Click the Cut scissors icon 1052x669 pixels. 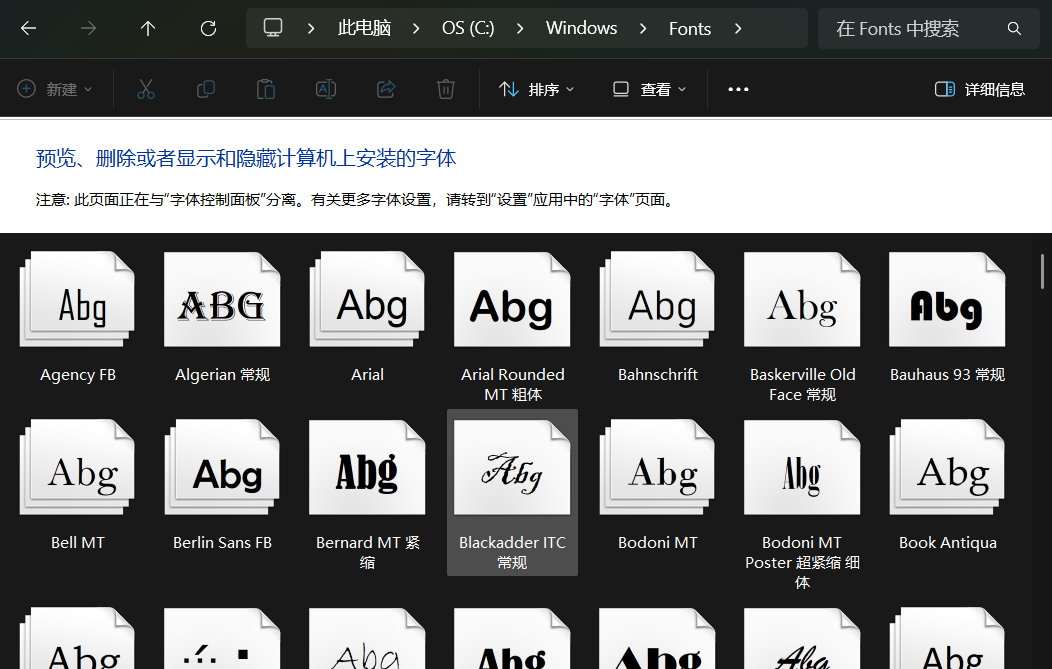click(146, 89)
